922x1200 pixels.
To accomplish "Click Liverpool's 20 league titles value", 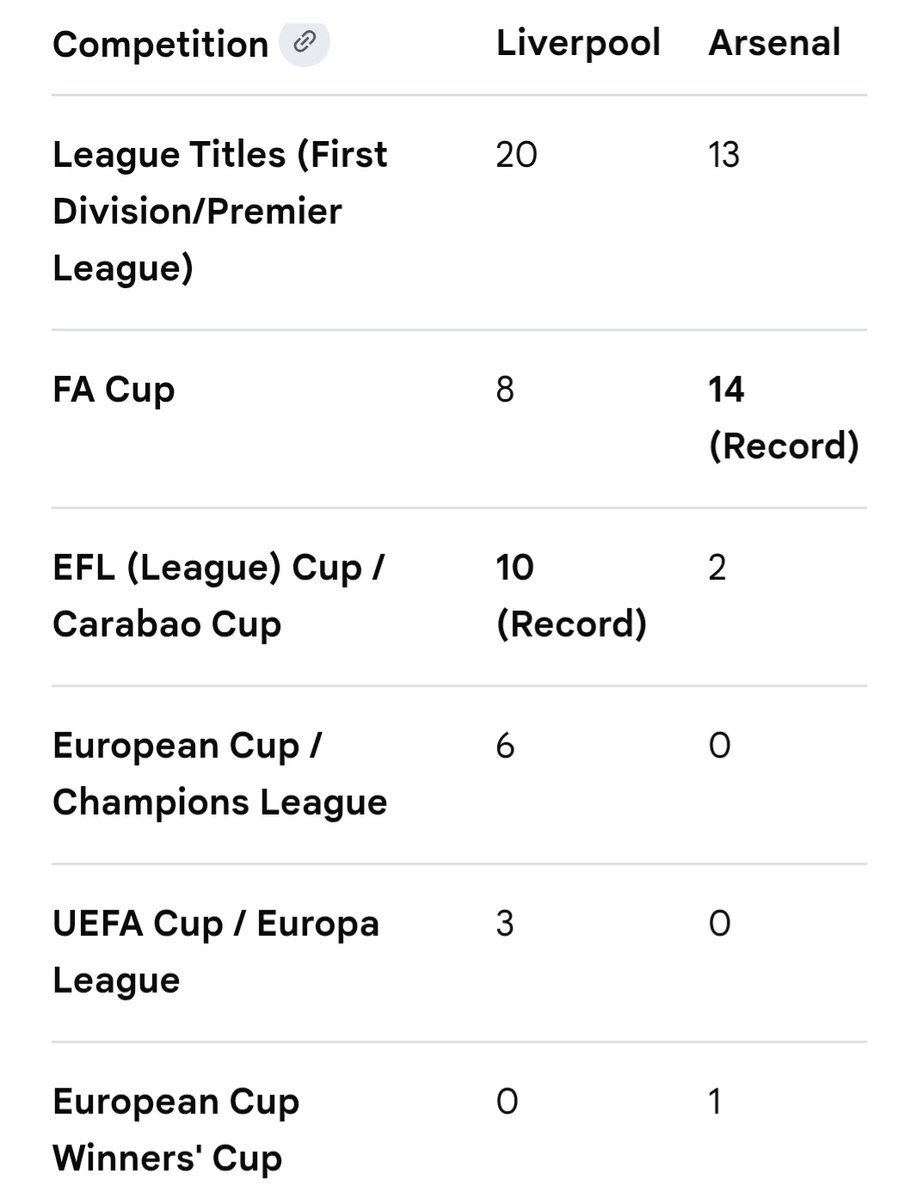I will [517, 155].
